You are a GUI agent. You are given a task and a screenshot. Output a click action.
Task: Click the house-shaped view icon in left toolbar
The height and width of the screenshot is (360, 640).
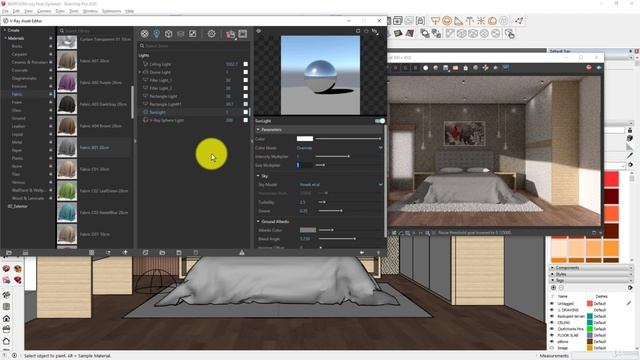(7, 318)
